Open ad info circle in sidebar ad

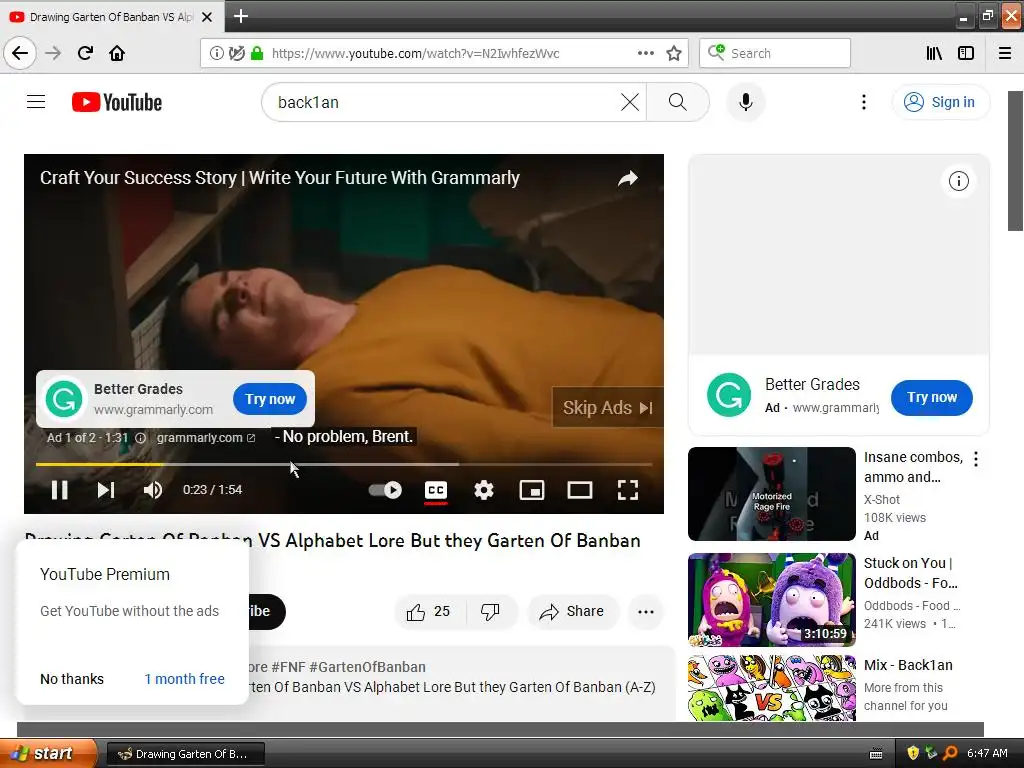[x=959, y=181]
